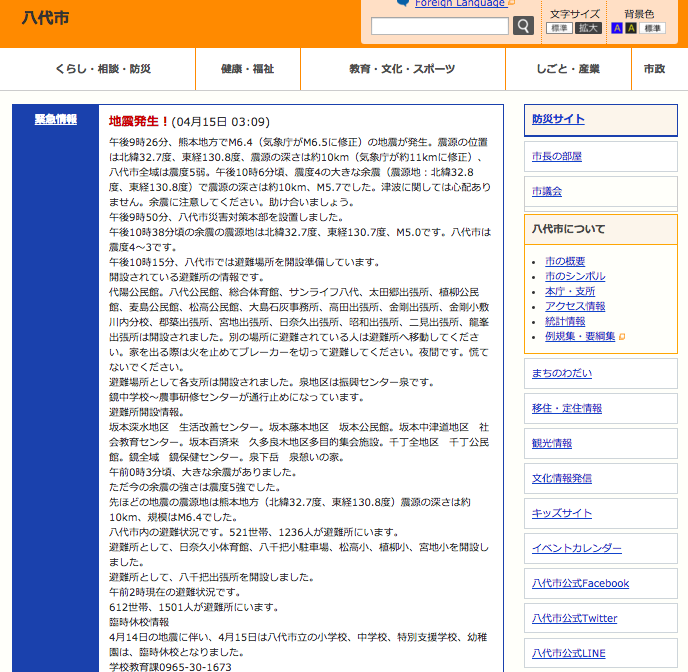Image resolution: width=688 pixels, height=672 pixels.
Task: Enlarge text with 拡大 button
Action: [x=588, y=28]
